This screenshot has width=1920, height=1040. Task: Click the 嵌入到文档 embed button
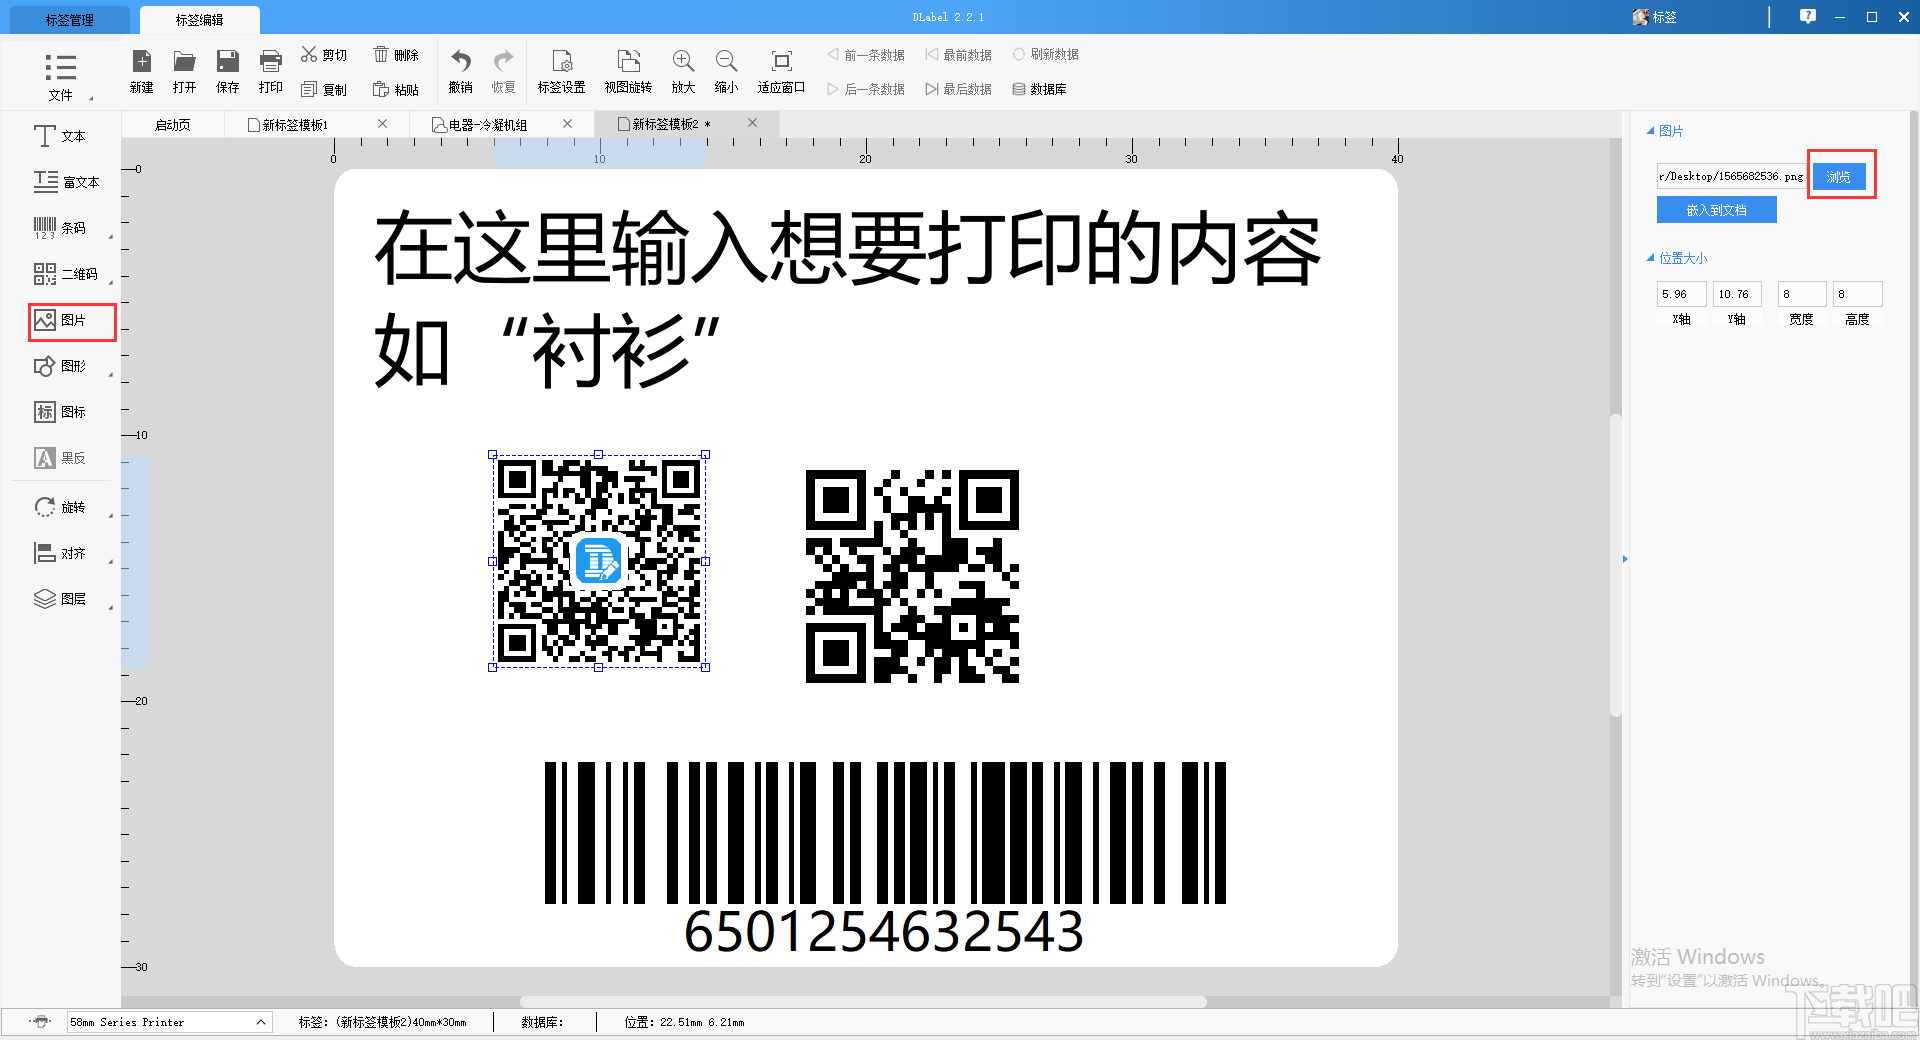coord(1716,209)
